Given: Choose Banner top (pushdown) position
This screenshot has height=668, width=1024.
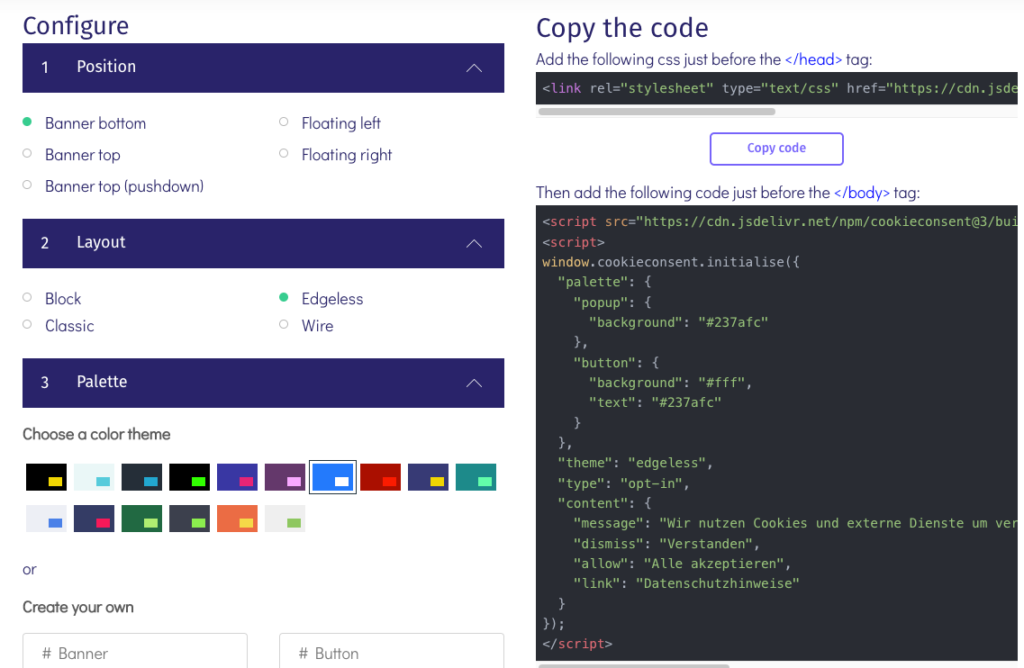Looking at the screenshot, I should tap(27, 185).
